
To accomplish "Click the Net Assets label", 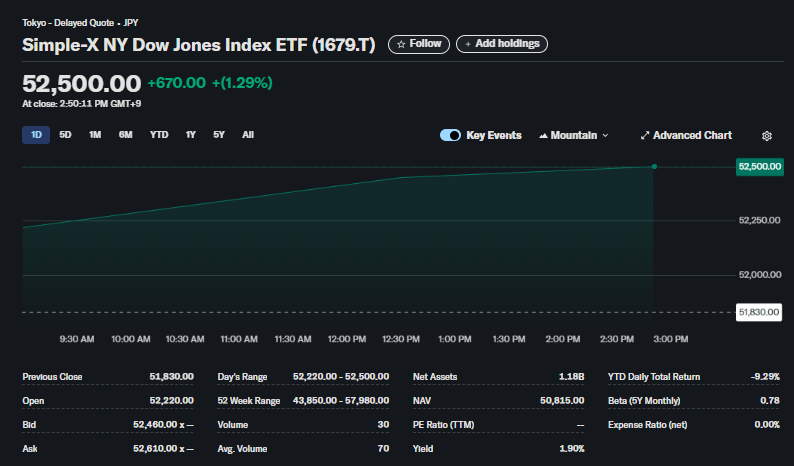I will coord(435,377).
